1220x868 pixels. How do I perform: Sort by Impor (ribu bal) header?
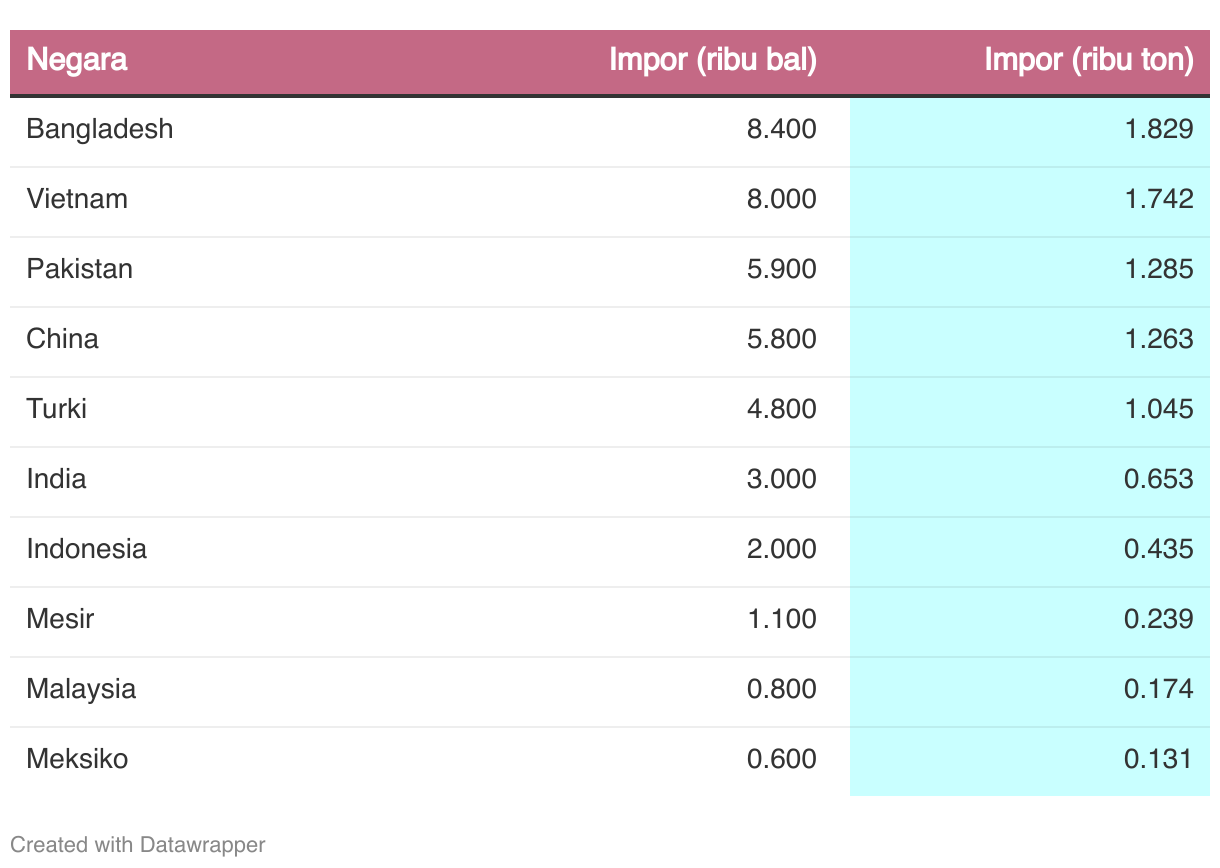pos(713,60)
